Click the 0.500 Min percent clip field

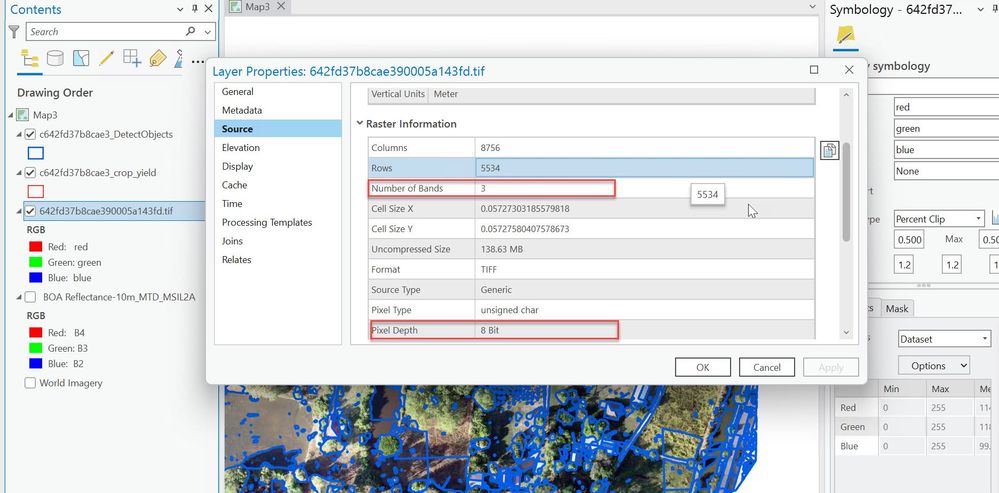tap(909, 239)
